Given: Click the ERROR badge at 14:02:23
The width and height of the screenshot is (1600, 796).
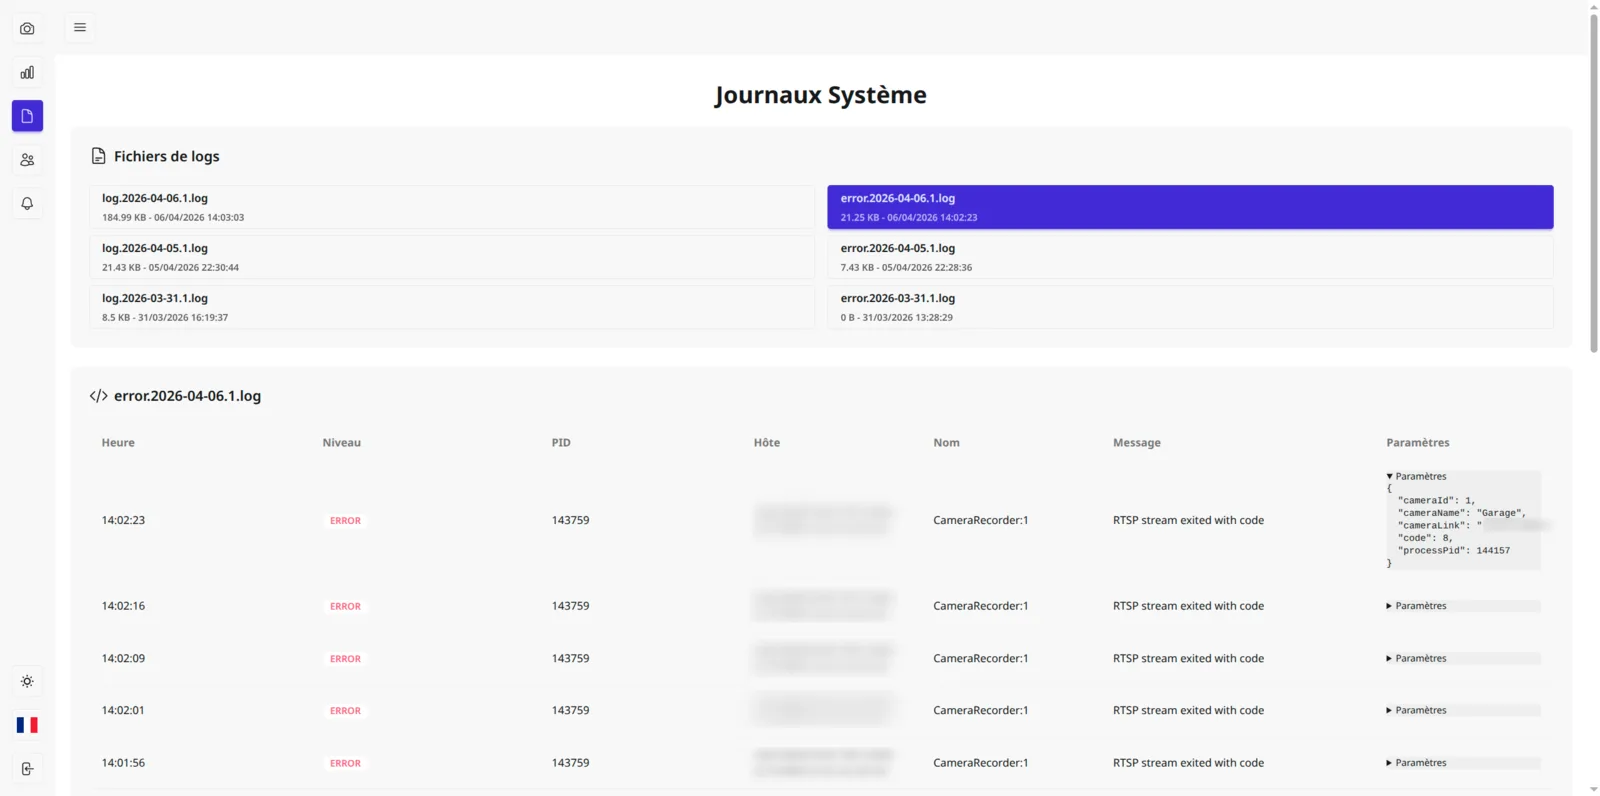Looking at the screenshot, I should pyautogui.click(x=345, y=521).
